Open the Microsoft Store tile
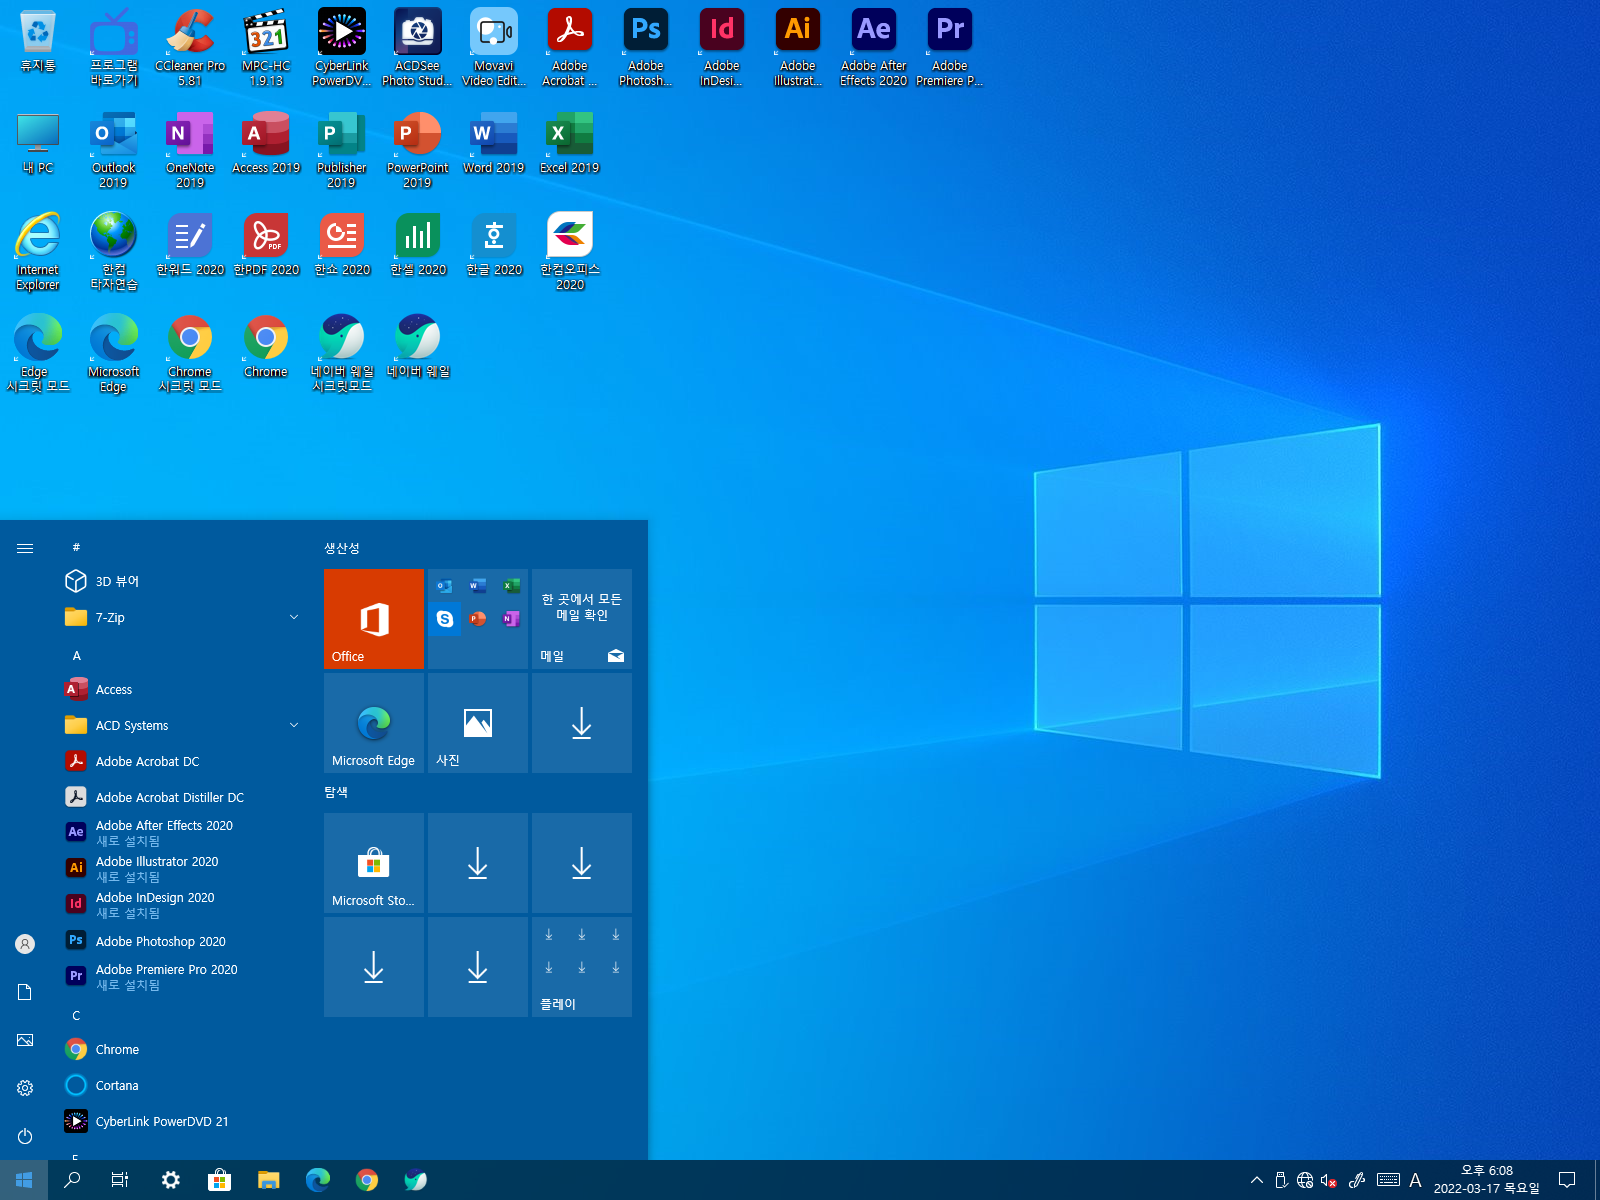Screen dimensions: 1600x1200 tap(374, 863)
